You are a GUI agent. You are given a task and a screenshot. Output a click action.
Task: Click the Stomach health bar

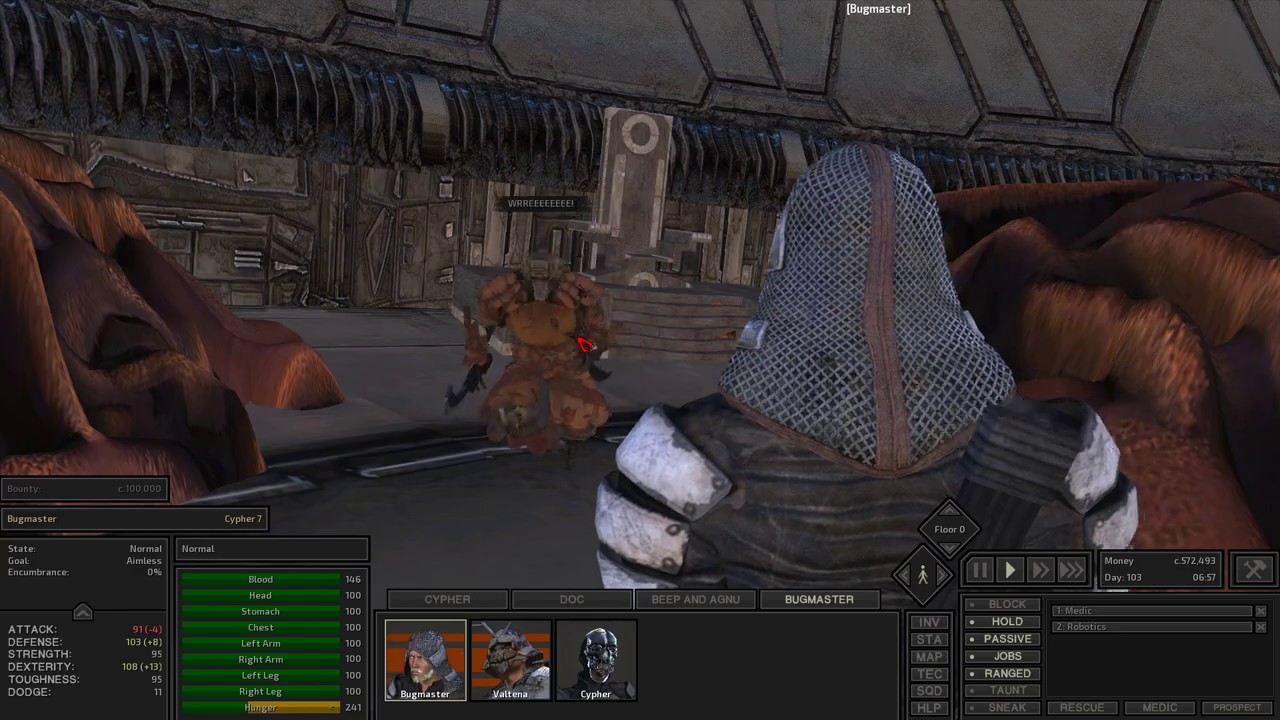coord(260,611)
